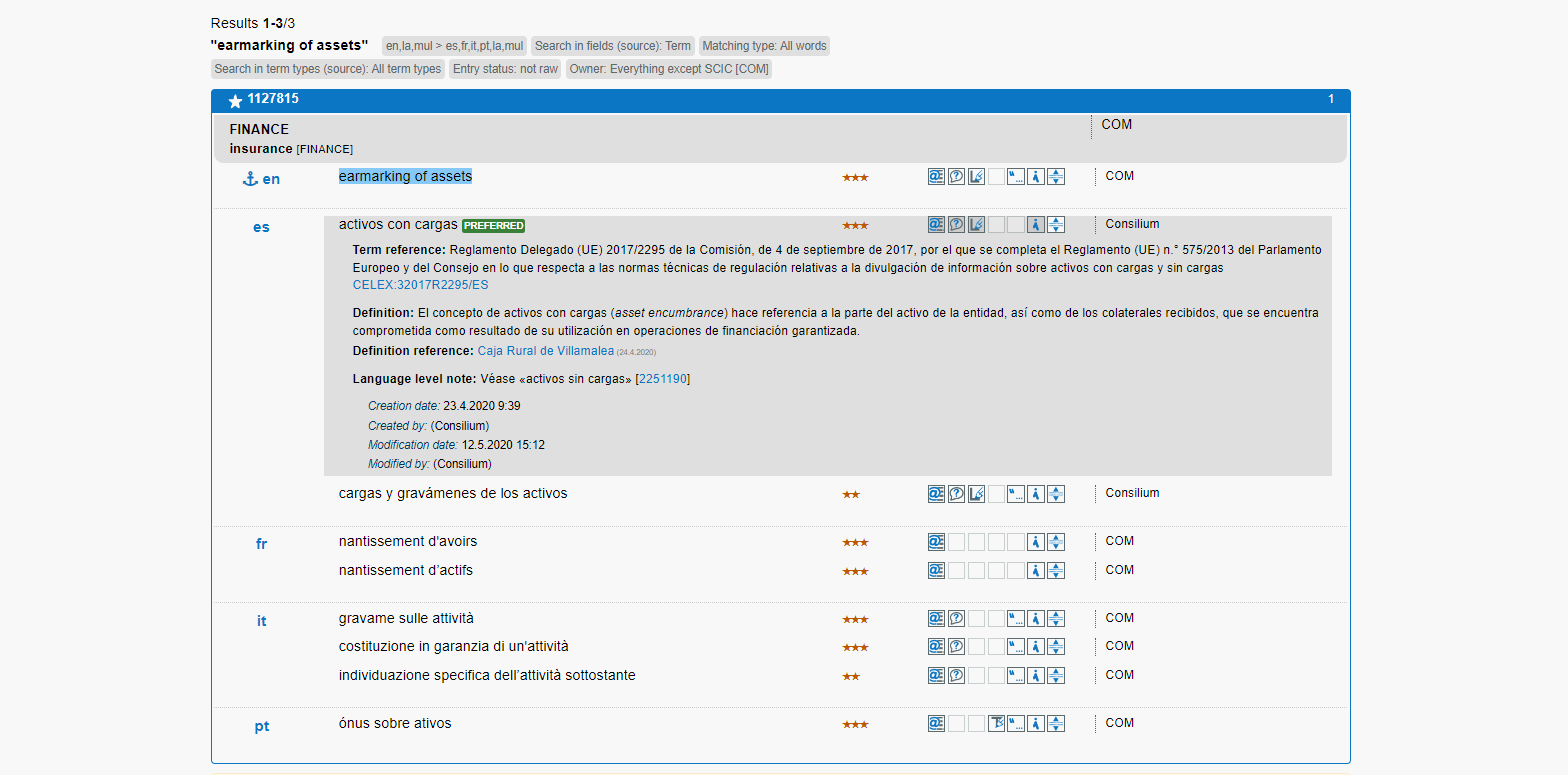Expand details for 'earmarking of assets' term

click(1056, 177)
